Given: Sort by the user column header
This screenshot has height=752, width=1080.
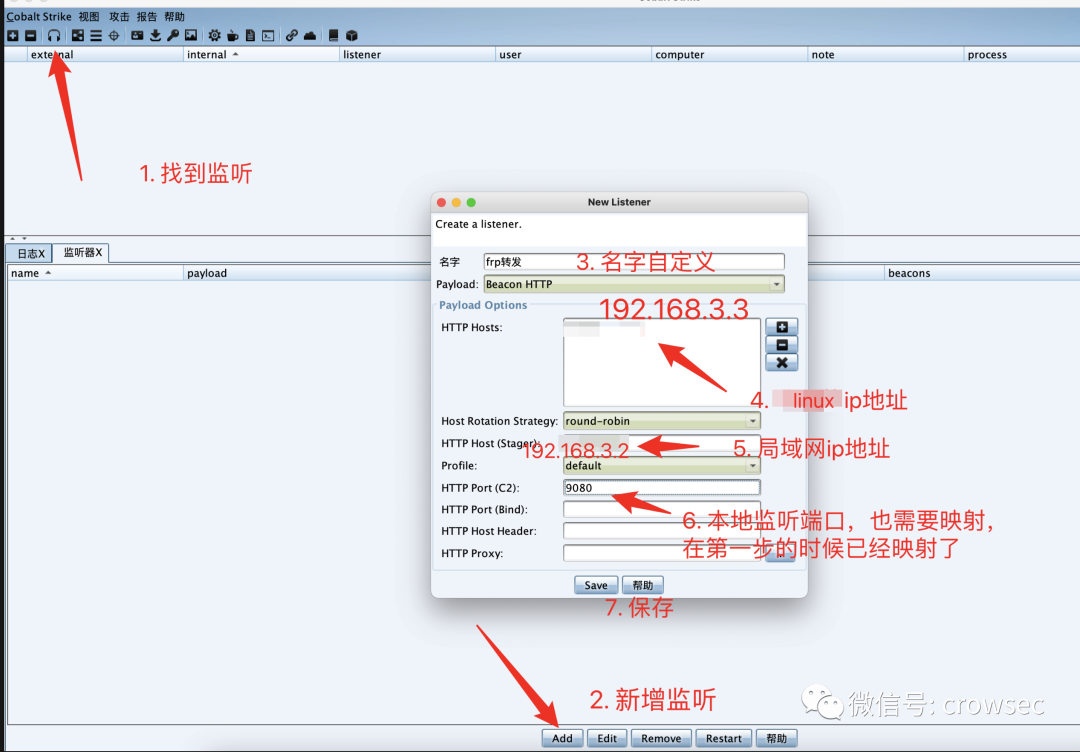Looking at the screenshot, I should click(573, 54).
